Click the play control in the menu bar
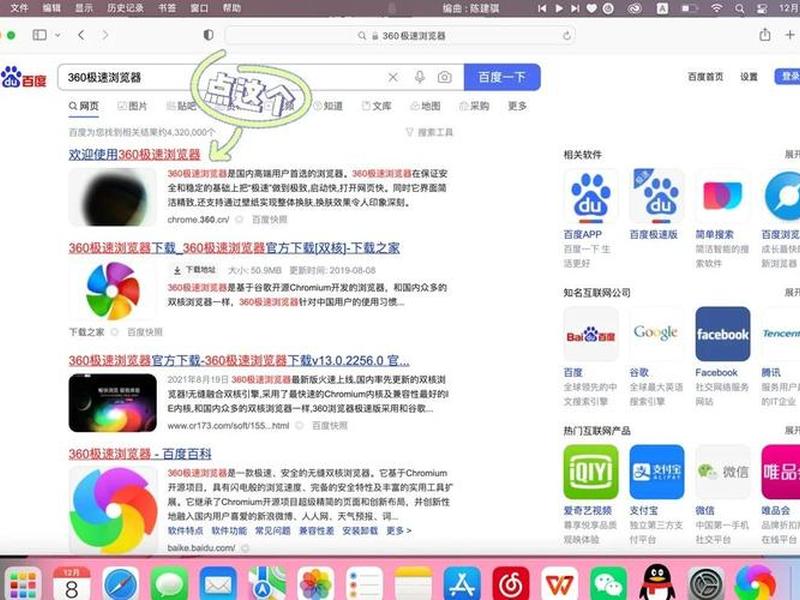Viewport: 800px width, 600px height. coord(559,8)
